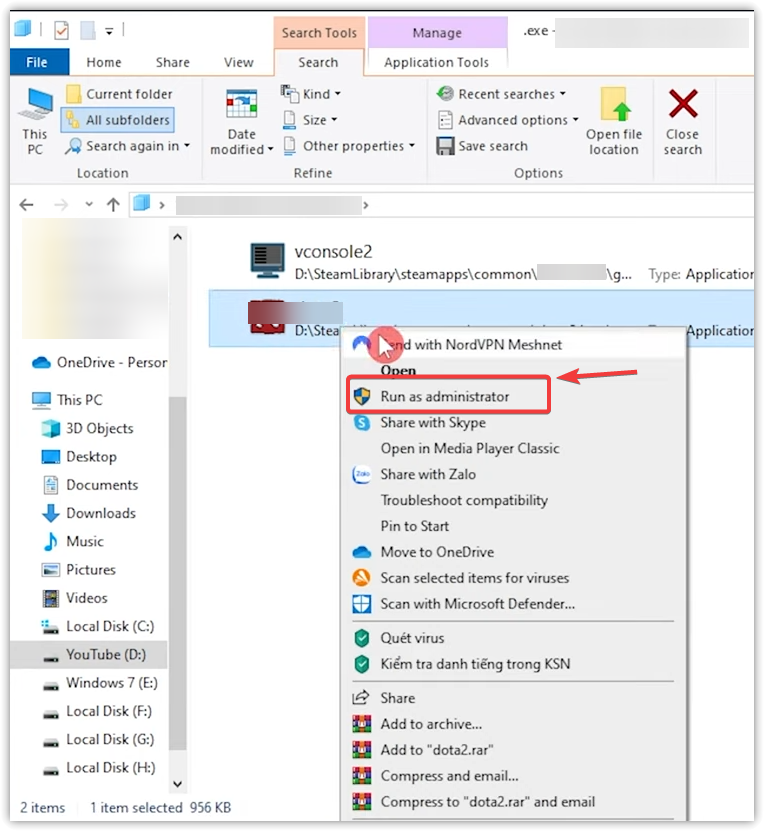
Task: Open the File menu
Action: (37, 62)
